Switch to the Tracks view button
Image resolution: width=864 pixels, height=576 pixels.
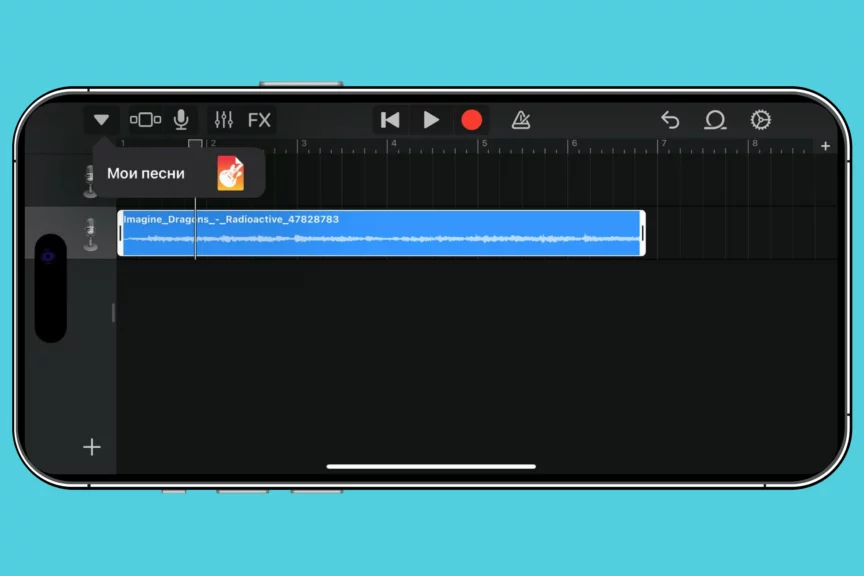(145, 120)
